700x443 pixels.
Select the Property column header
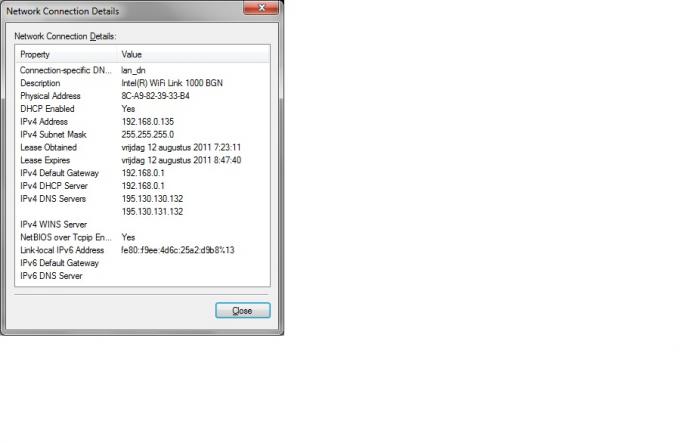[67, 54]
